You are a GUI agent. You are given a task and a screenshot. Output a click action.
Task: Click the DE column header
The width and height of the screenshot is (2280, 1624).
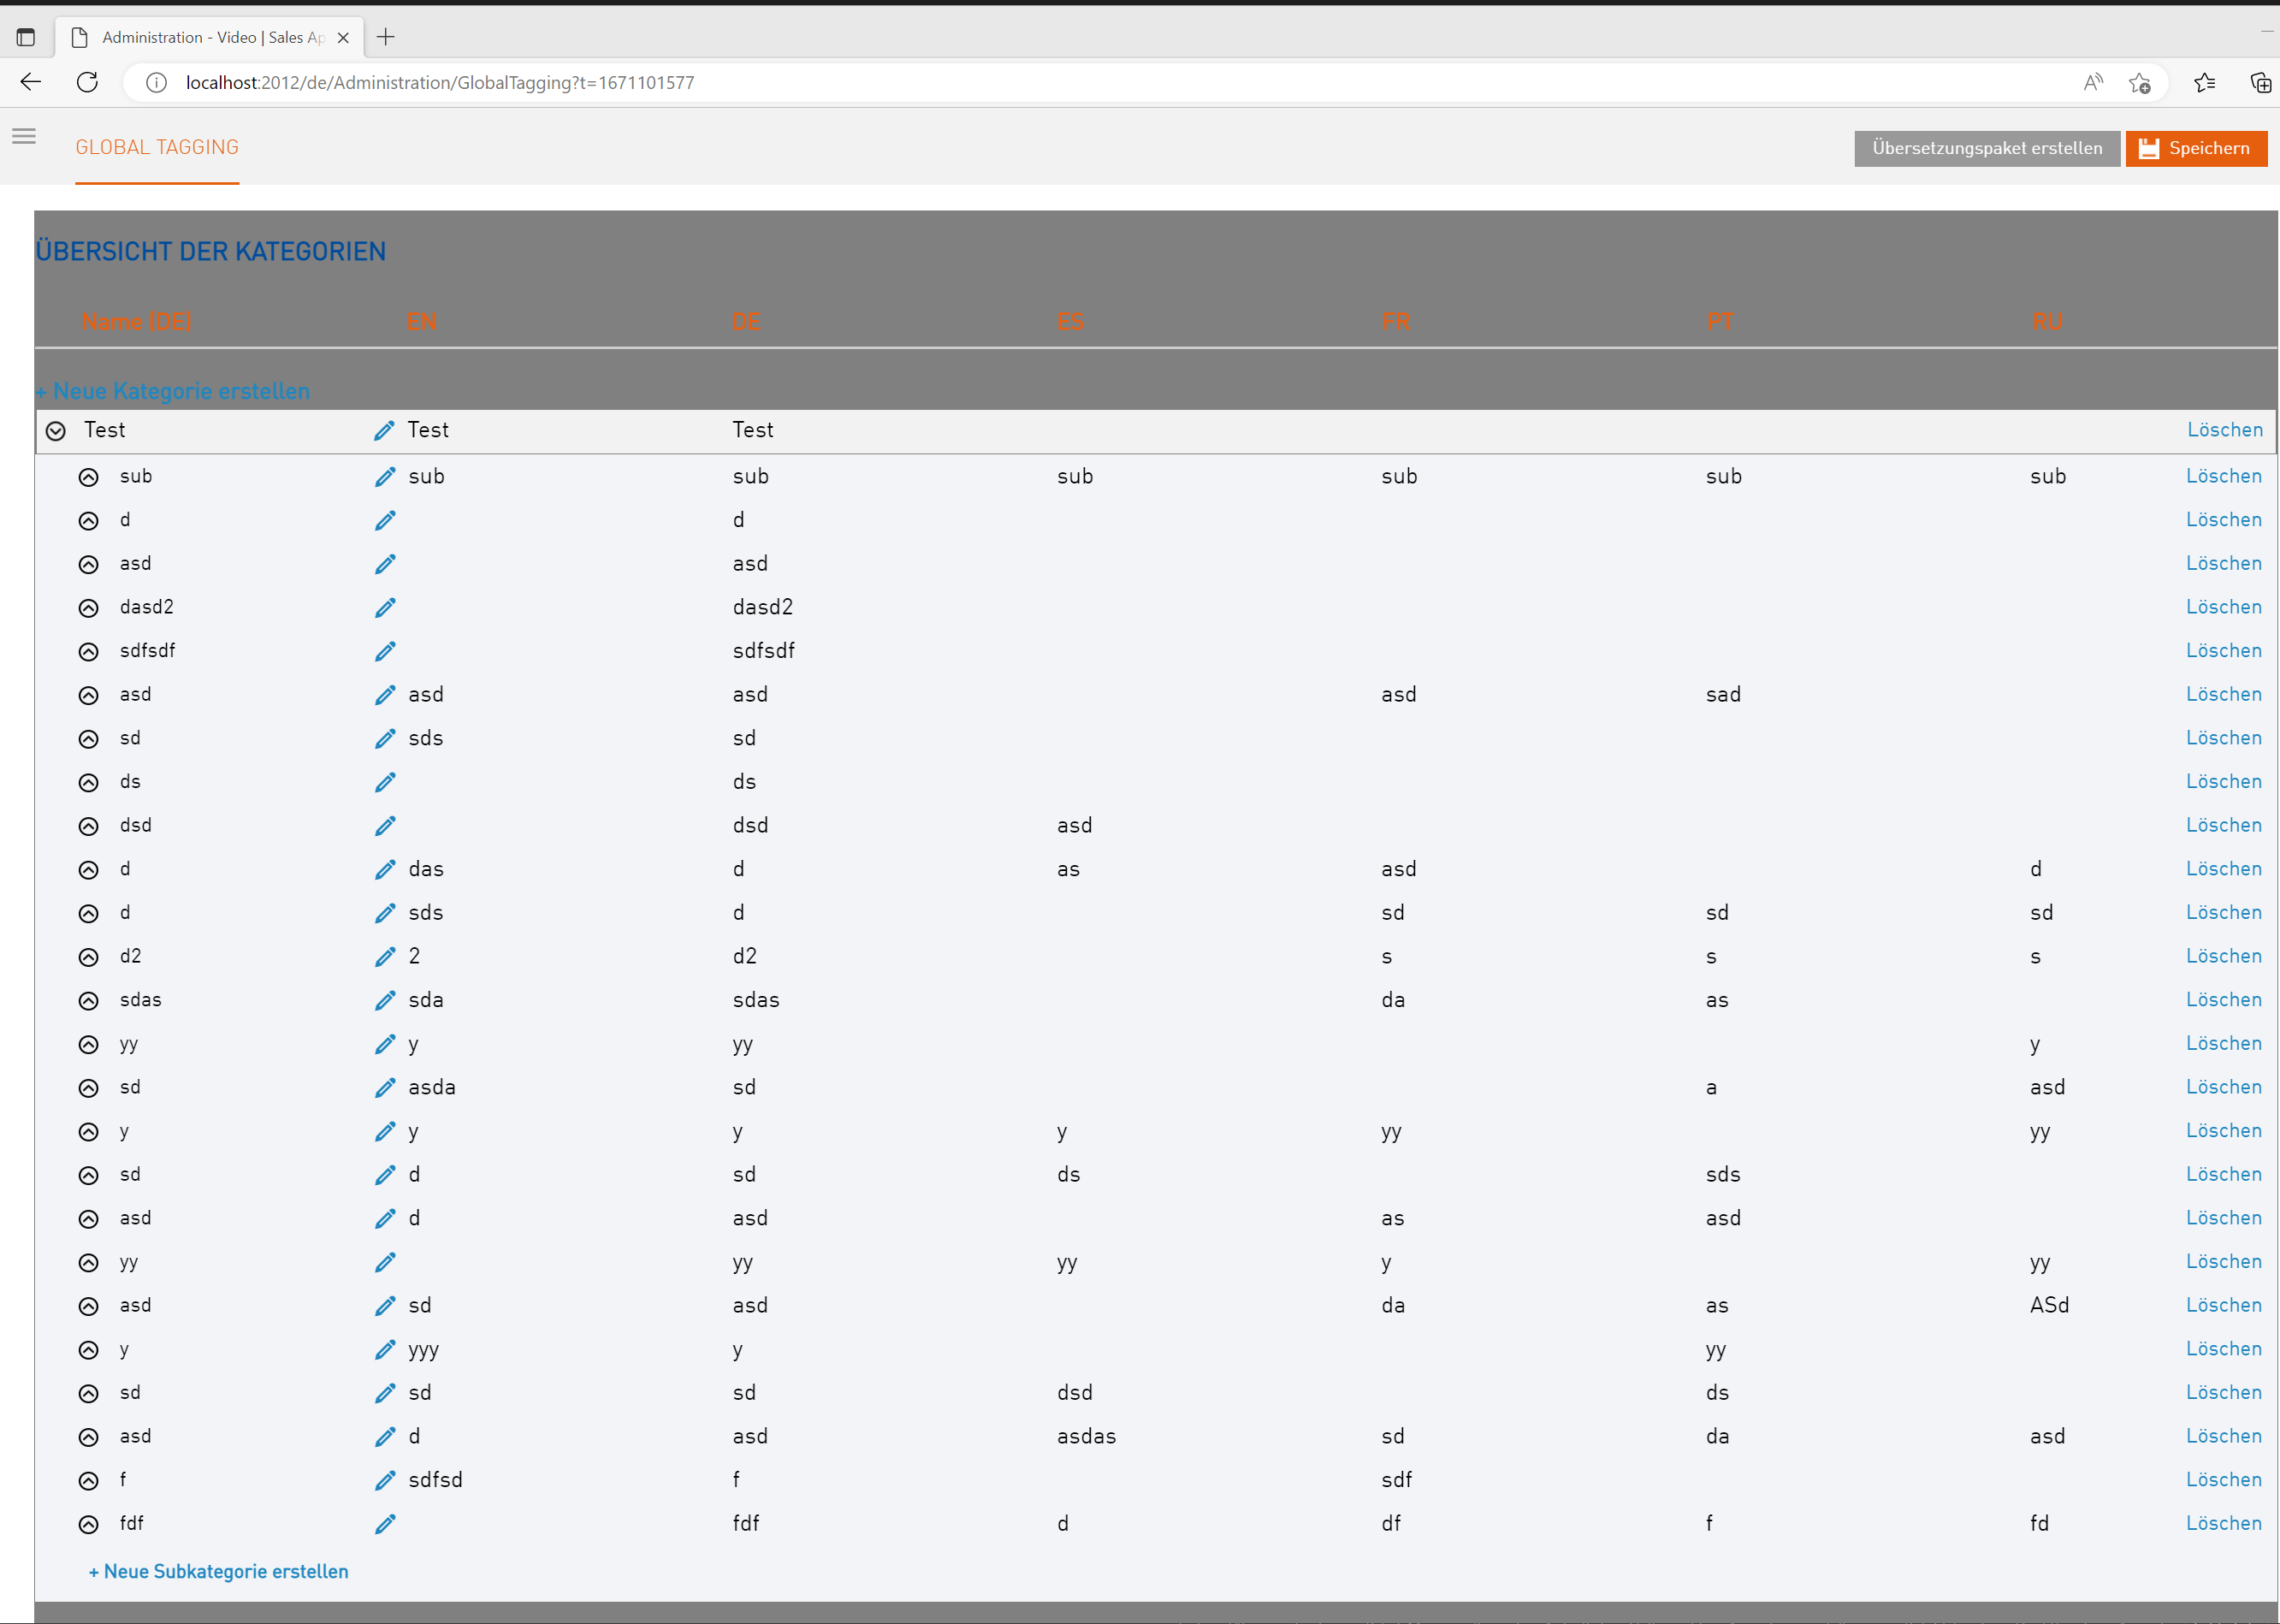coord(749,322)
